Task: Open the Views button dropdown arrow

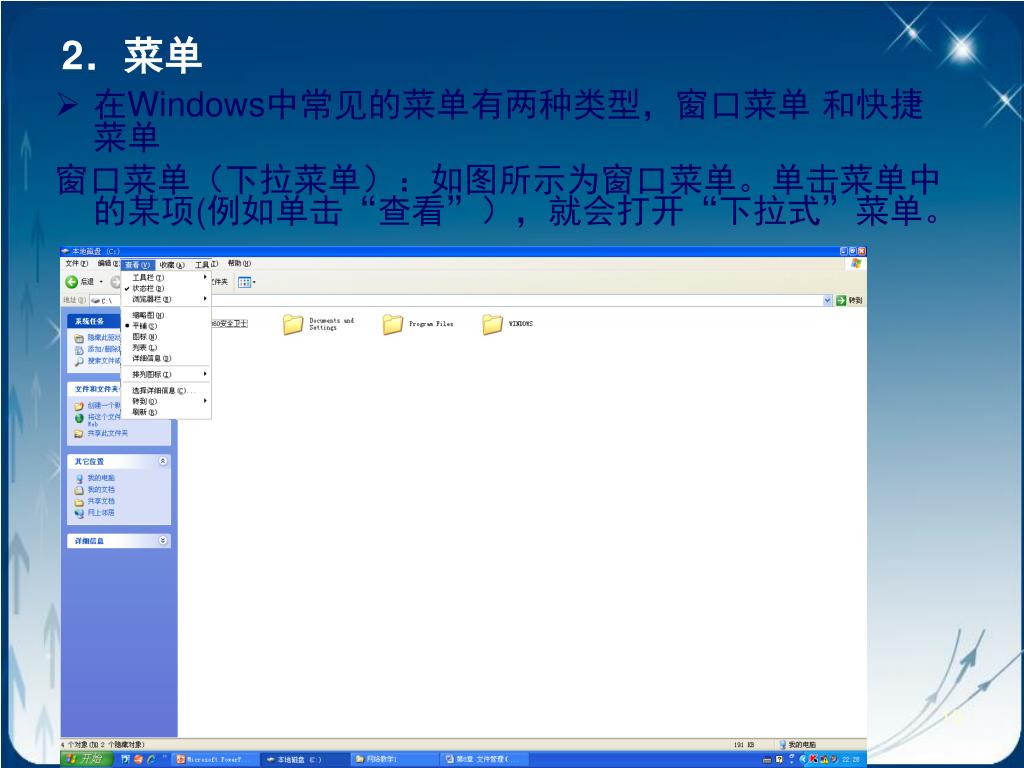Action: pos(255,282)
